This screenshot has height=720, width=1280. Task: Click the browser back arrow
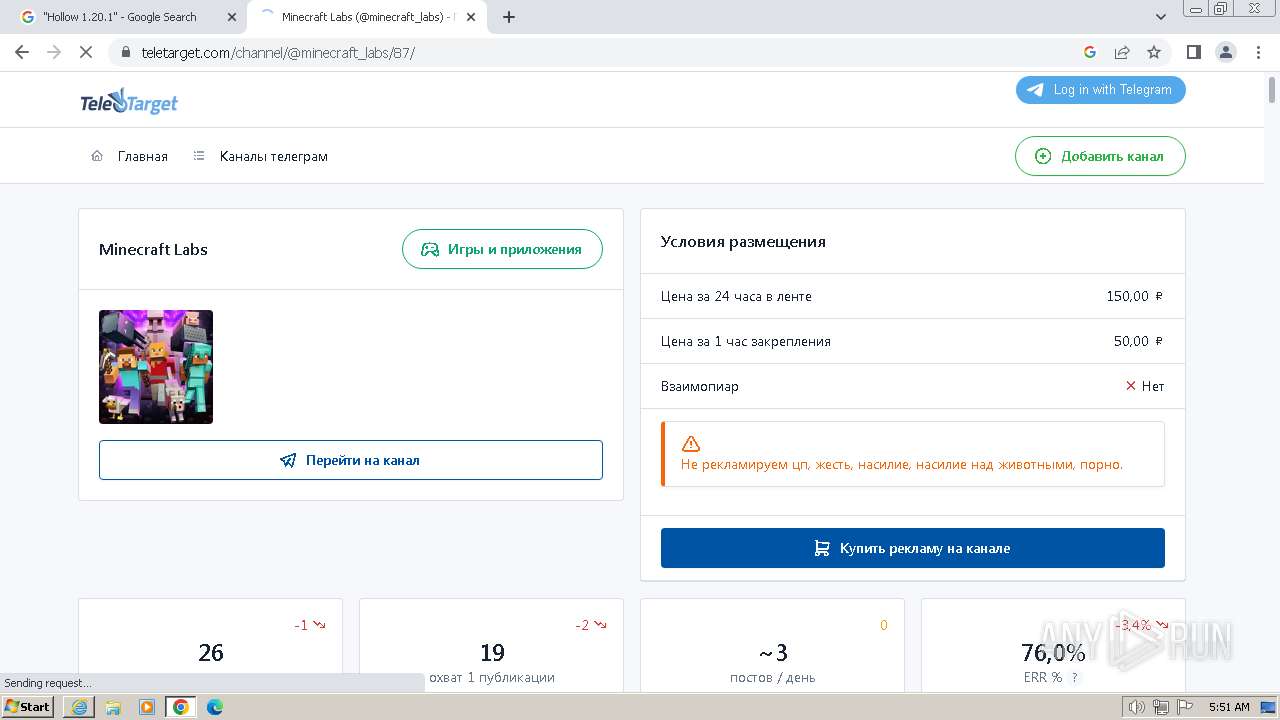click(x=22, y=52)
